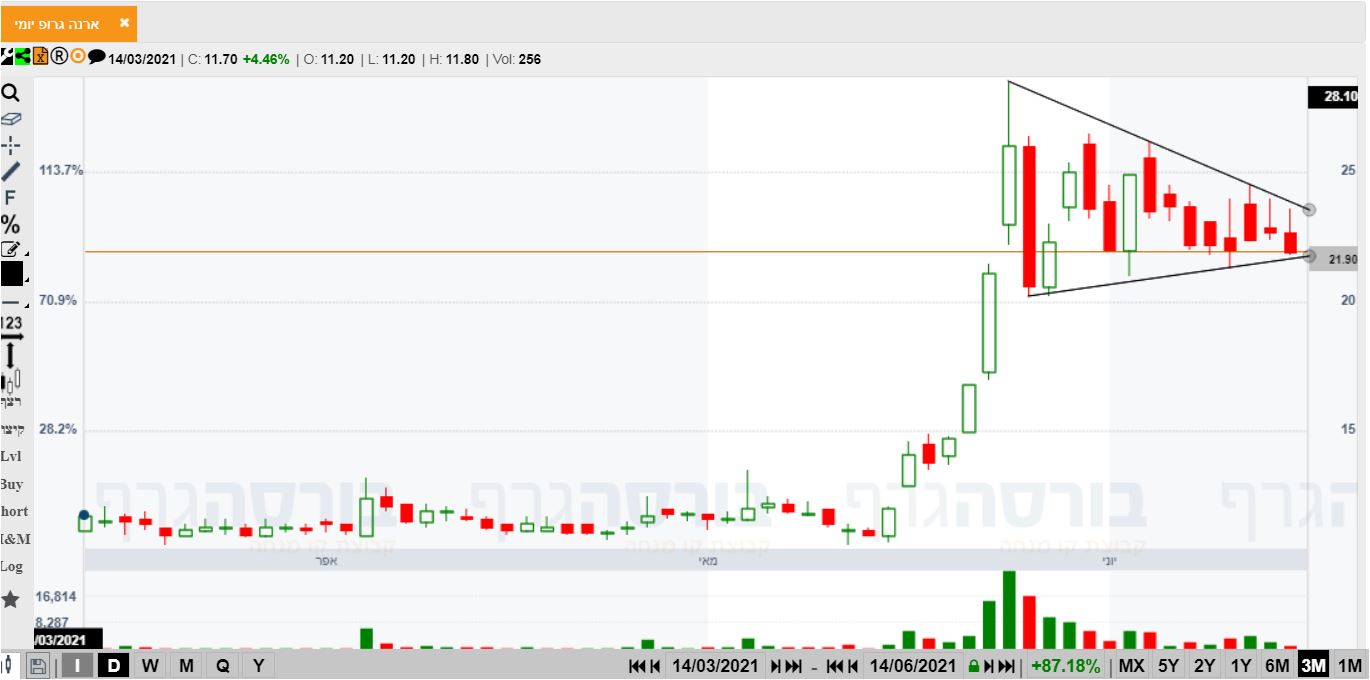Toggle the green lock icon
Screen dimensions: 1370x680
[973, 667]
